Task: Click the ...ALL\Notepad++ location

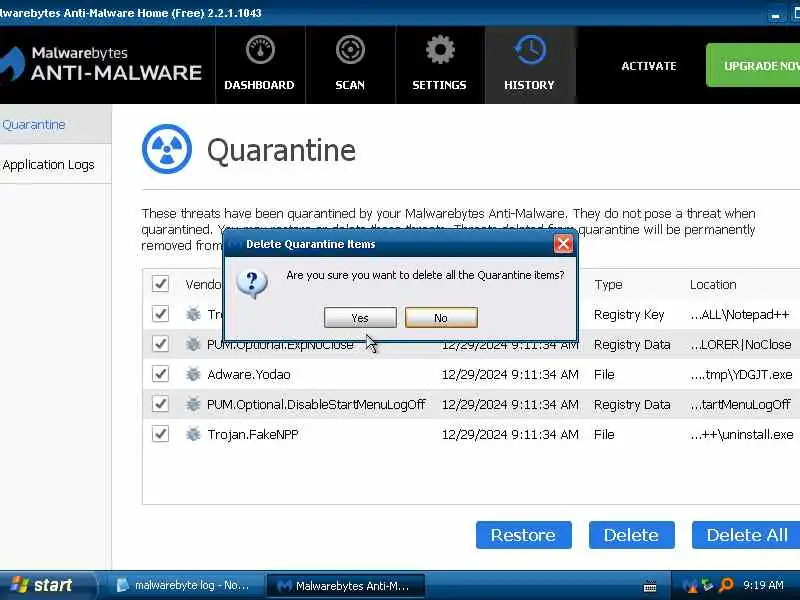Action: (x=740, y=314)
